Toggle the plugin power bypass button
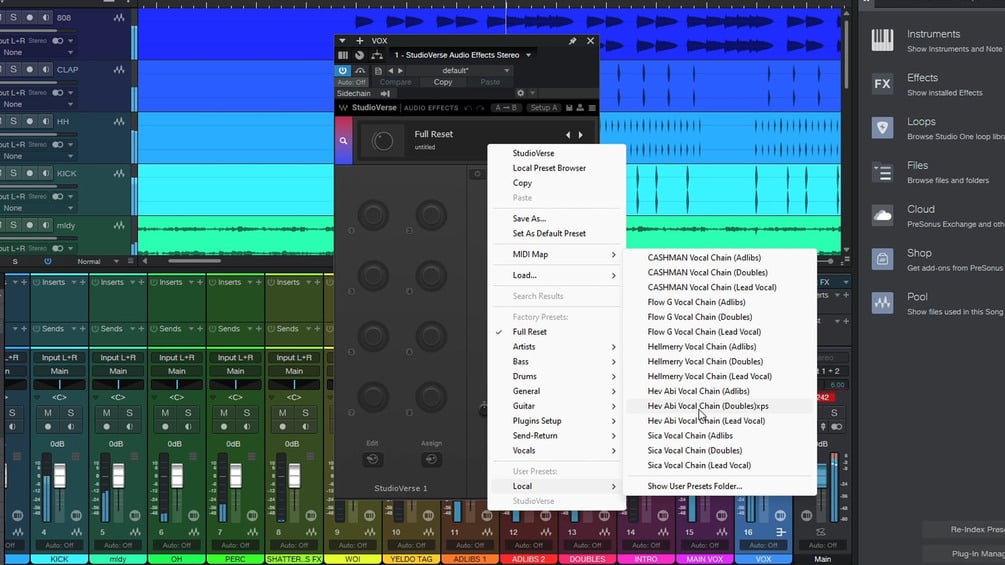This screenshot has width=1005, height=565. pos(343,70)
